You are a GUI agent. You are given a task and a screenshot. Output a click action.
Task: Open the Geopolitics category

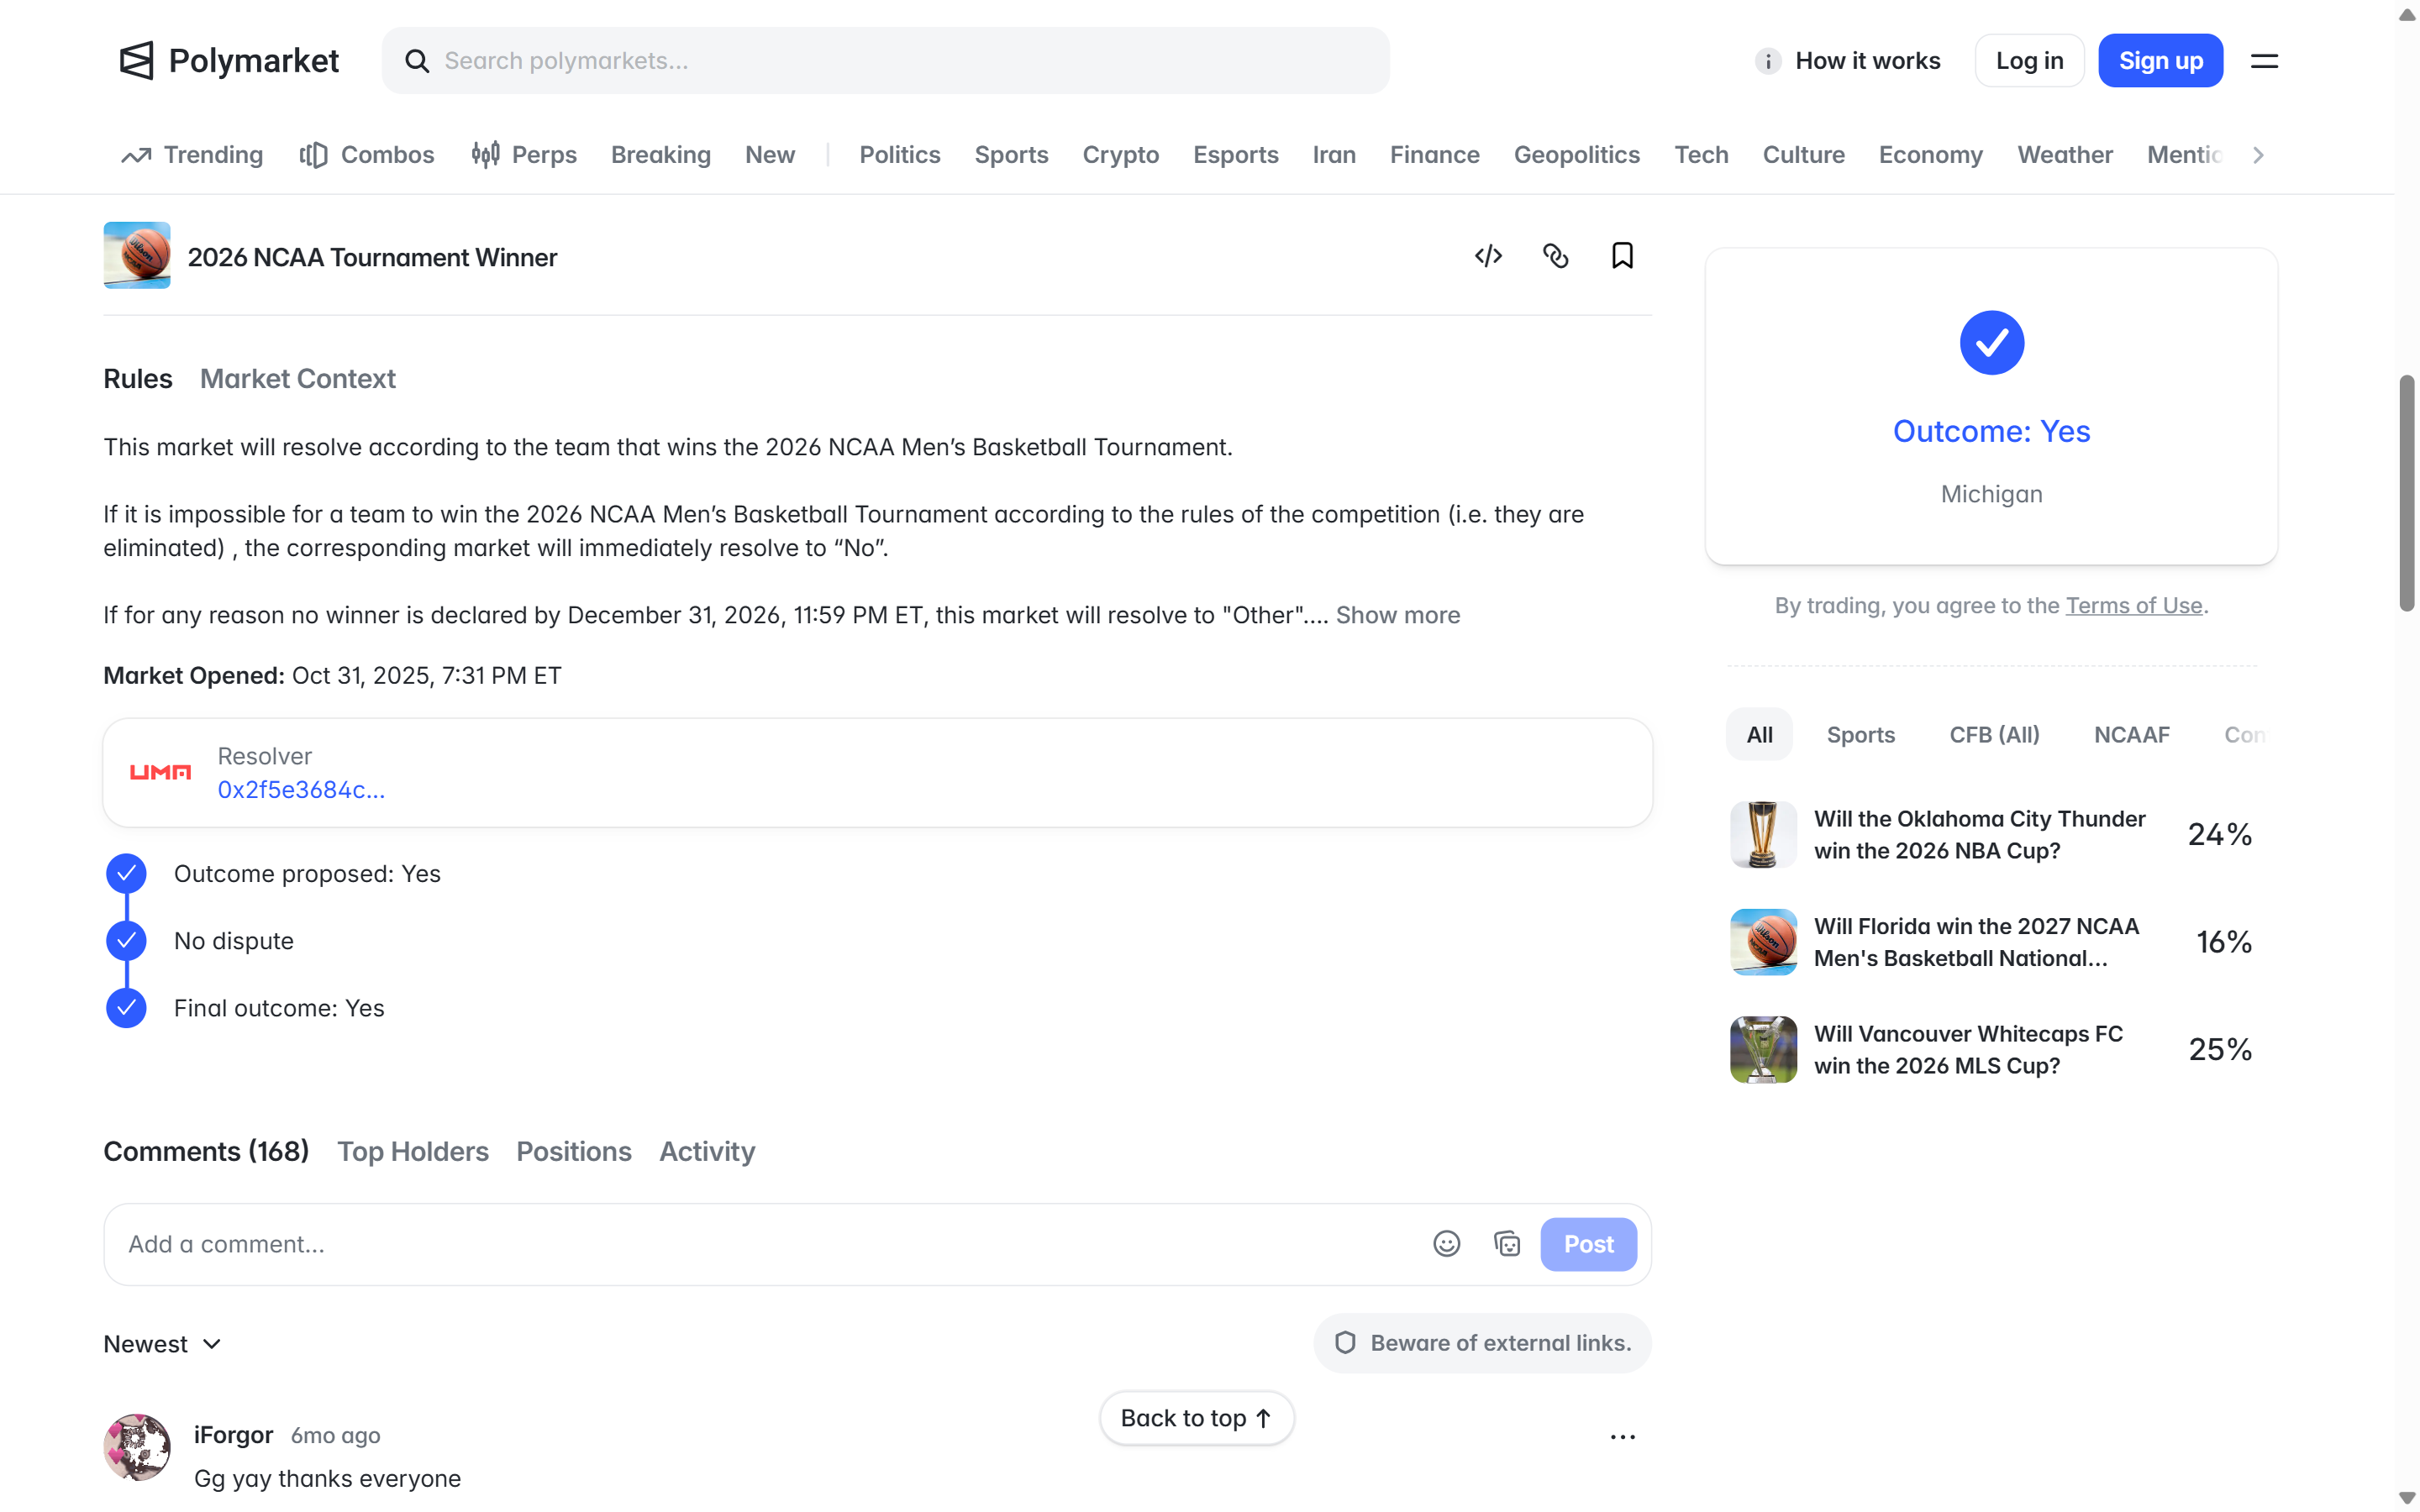pyautogui.click(x=1576, y=155)
